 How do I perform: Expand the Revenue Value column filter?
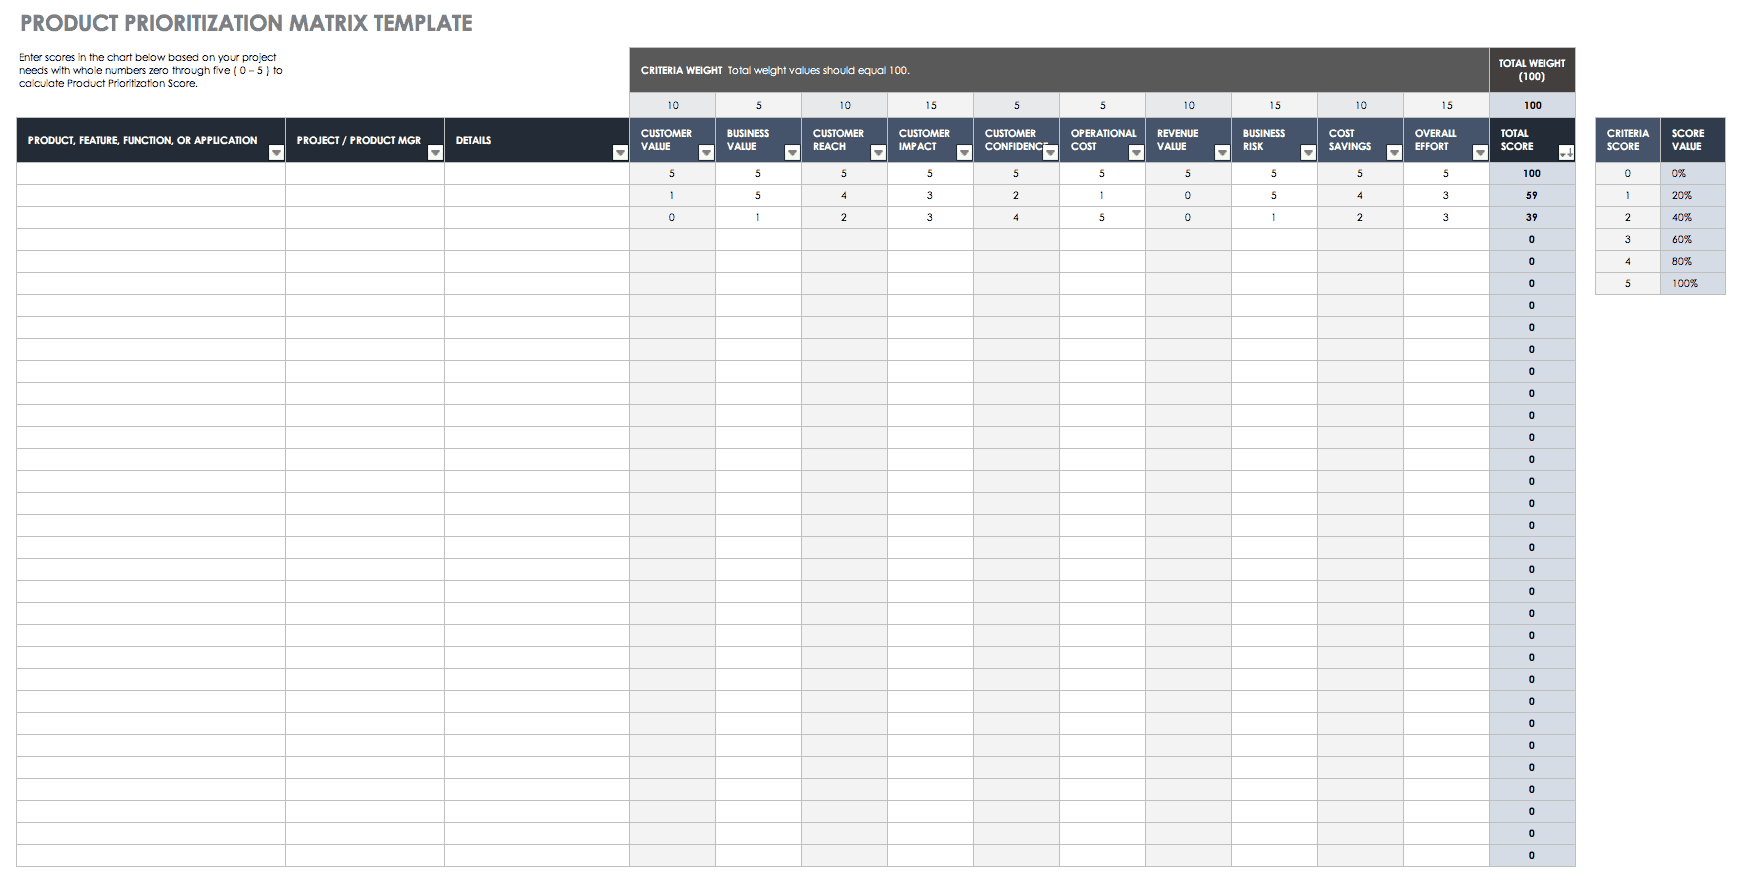pos(1222,153)
